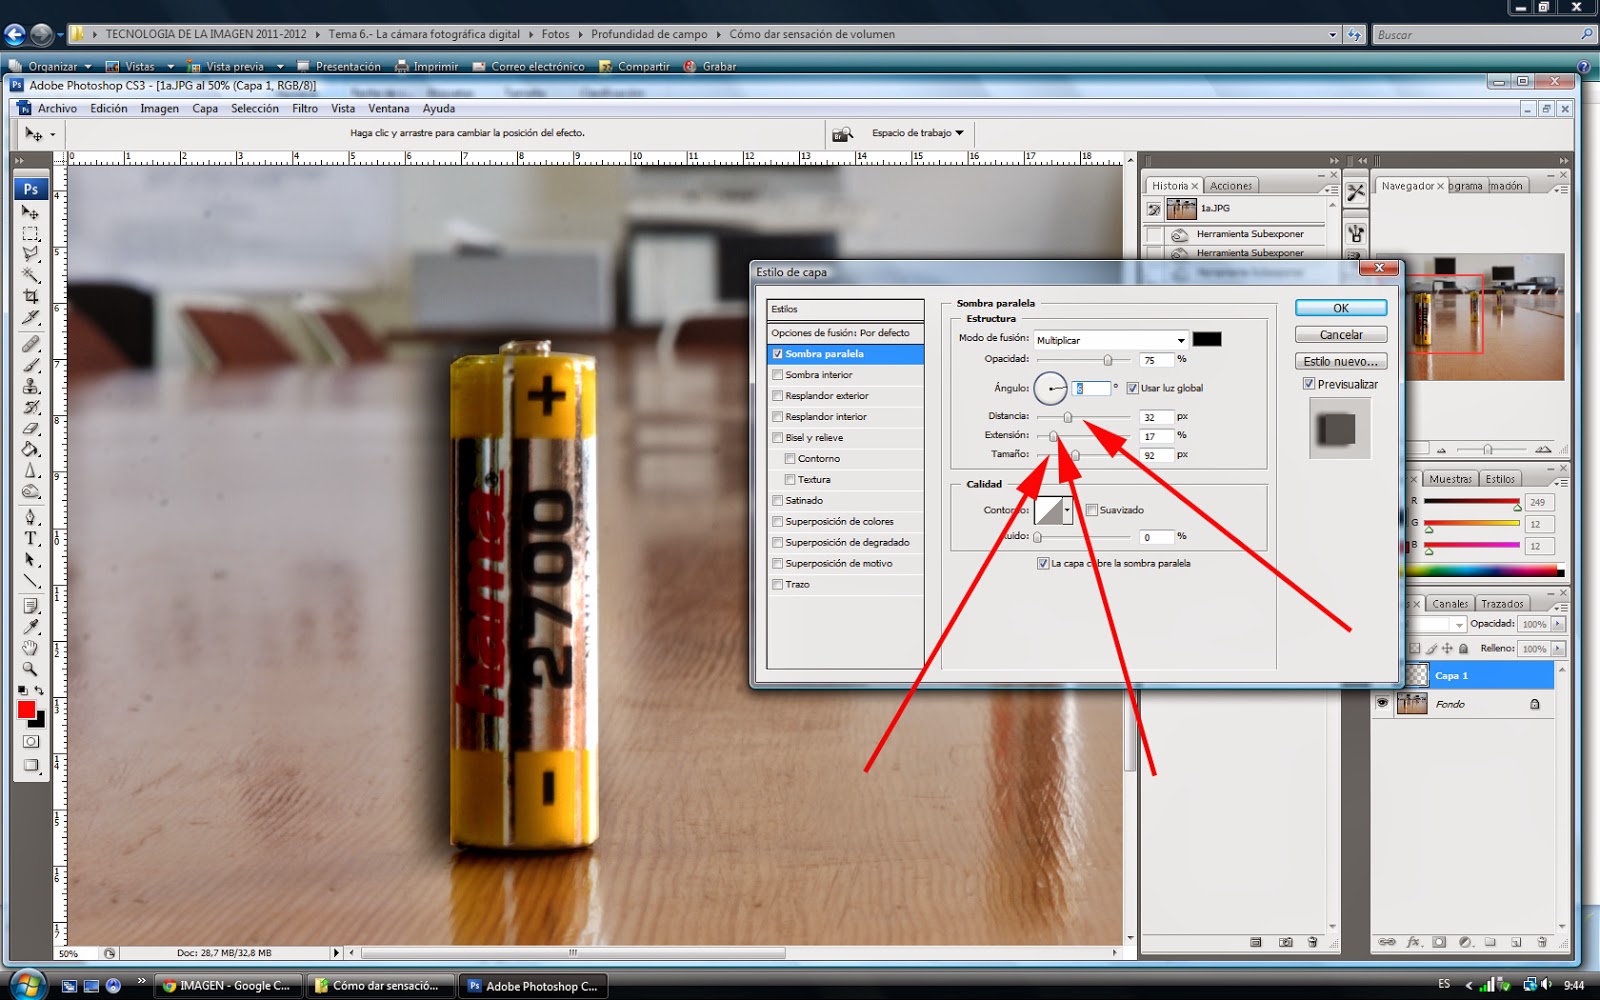Select the Clone Stamp tool

[x=31, y=386]
